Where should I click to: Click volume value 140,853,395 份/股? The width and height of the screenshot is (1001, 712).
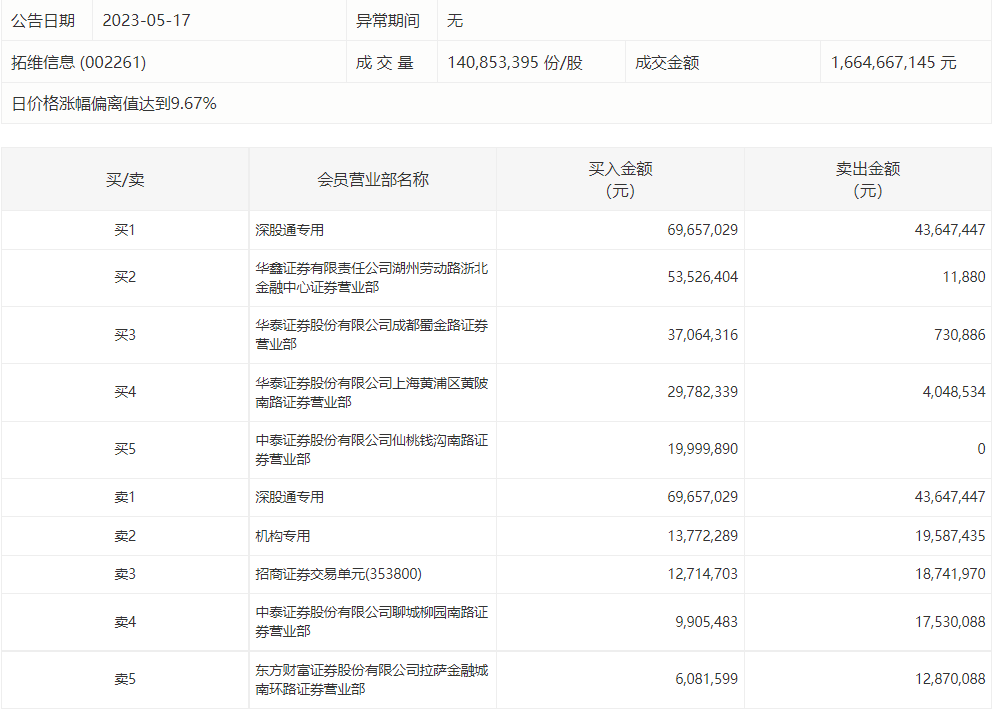tap(515, 62)
